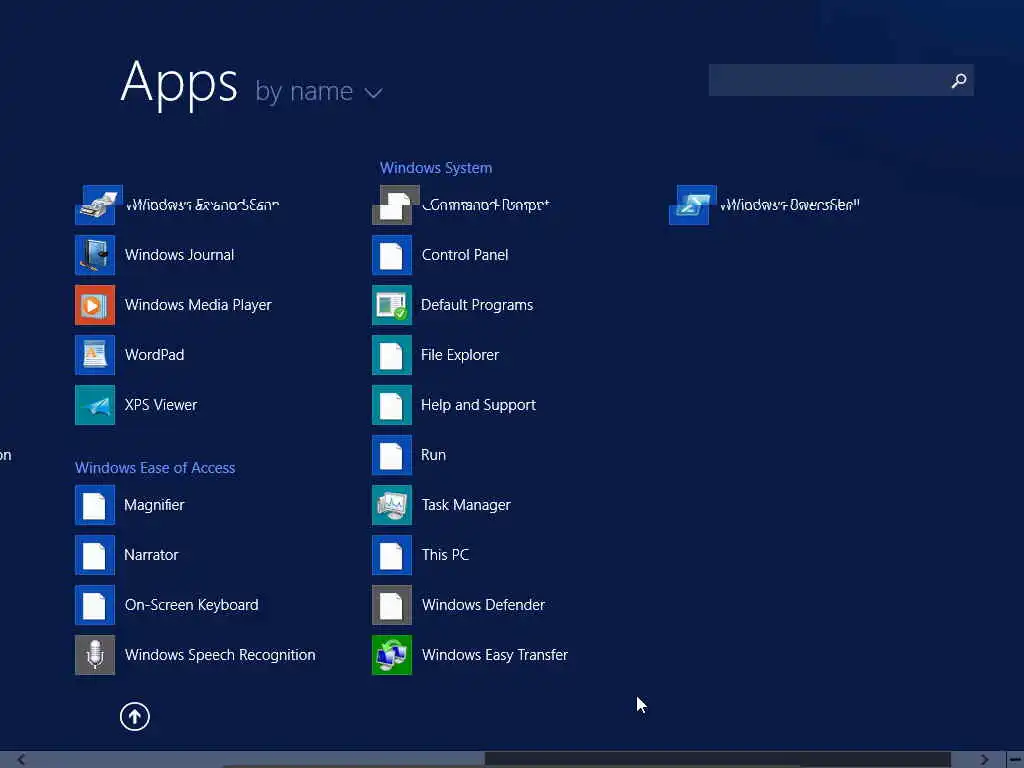1024x768 pixels.
Task: Open the Windows PowerShell icon
Action: point(692,205)
